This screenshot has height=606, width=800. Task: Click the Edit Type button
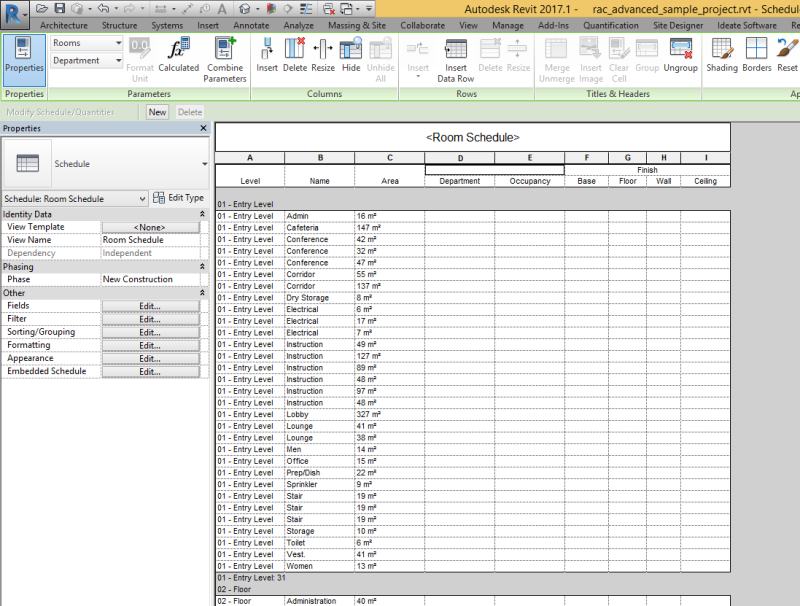click(179, 197)
